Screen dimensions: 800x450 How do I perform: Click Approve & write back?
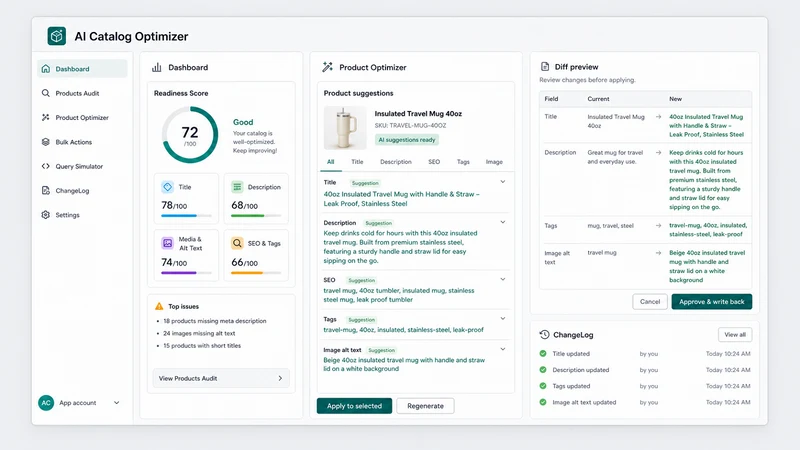712,302
